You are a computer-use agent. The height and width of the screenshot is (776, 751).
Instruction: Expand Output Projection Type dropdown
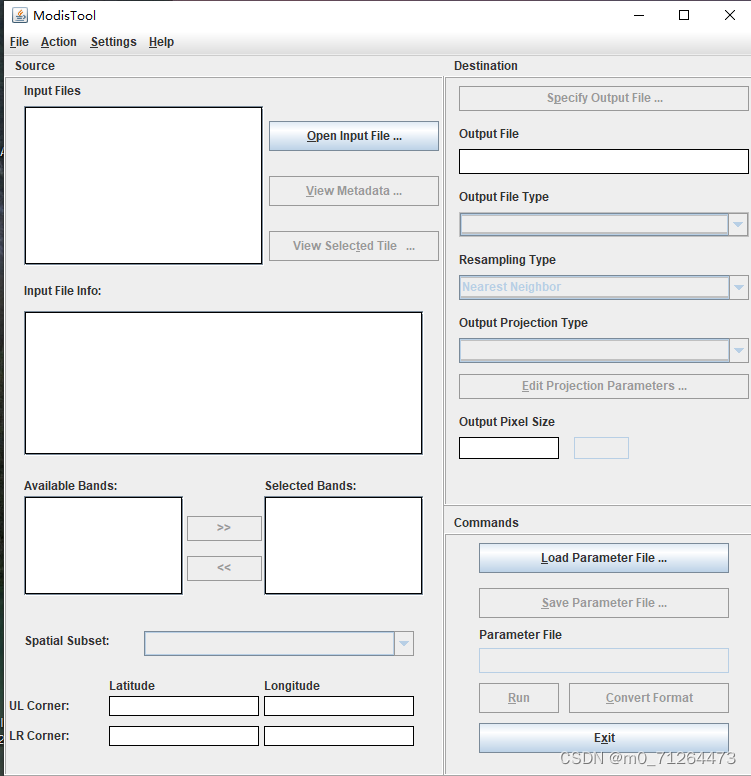point(739,350)
